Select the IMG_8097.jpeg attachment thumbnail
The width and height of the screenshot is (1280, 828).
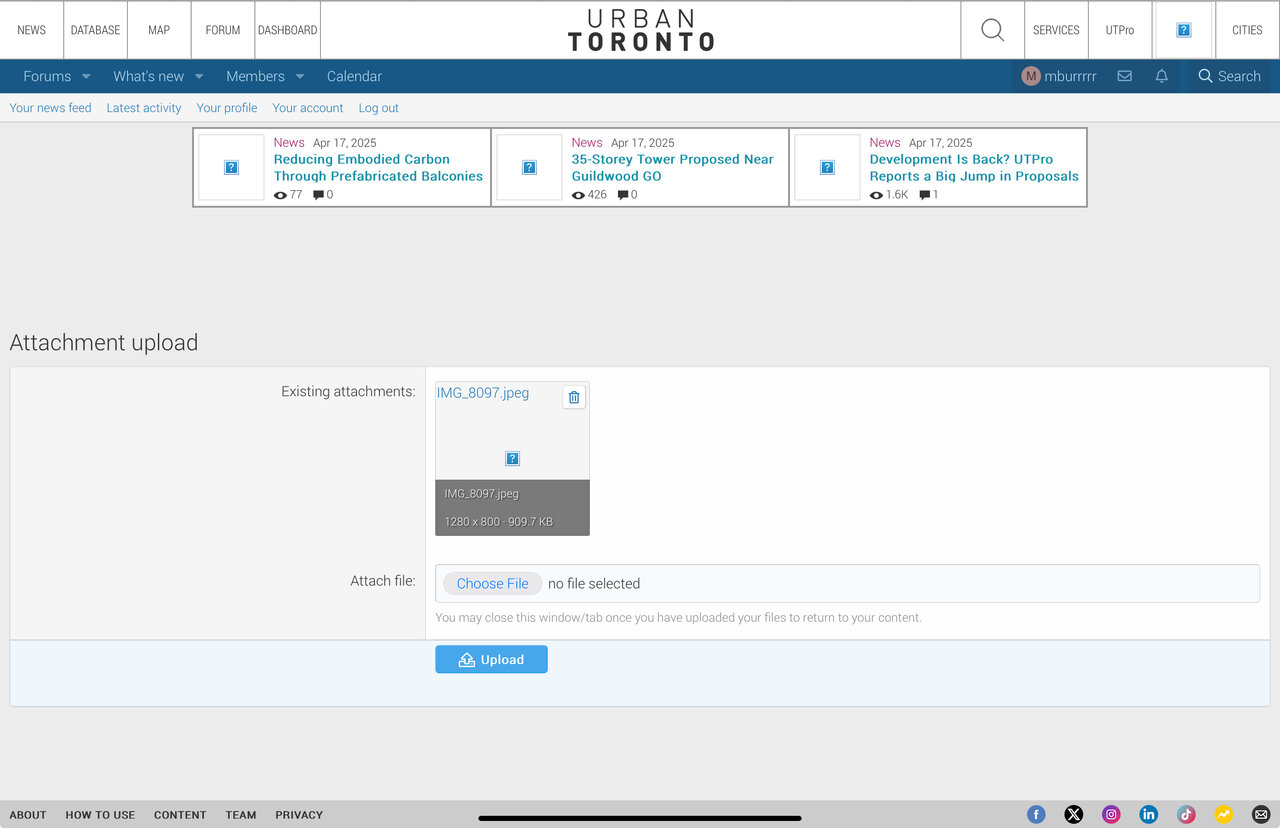point(512,458)
